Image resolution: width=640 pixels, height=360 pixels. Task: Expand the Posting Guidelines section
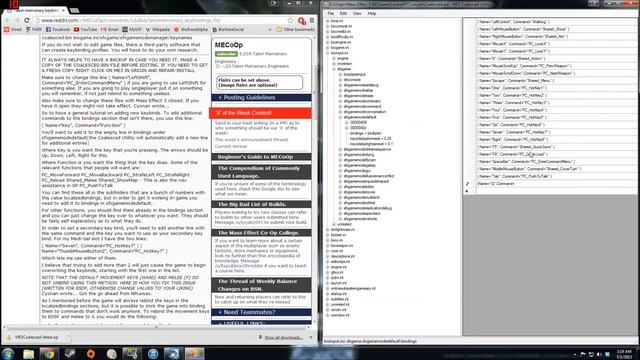261,98
